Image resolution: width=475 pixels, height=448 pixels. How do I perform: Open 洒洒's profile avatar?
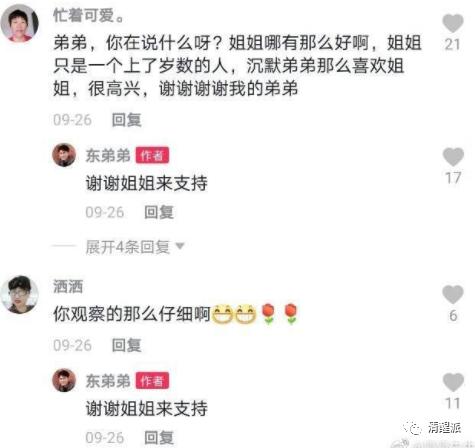click(x=20, y=294)
